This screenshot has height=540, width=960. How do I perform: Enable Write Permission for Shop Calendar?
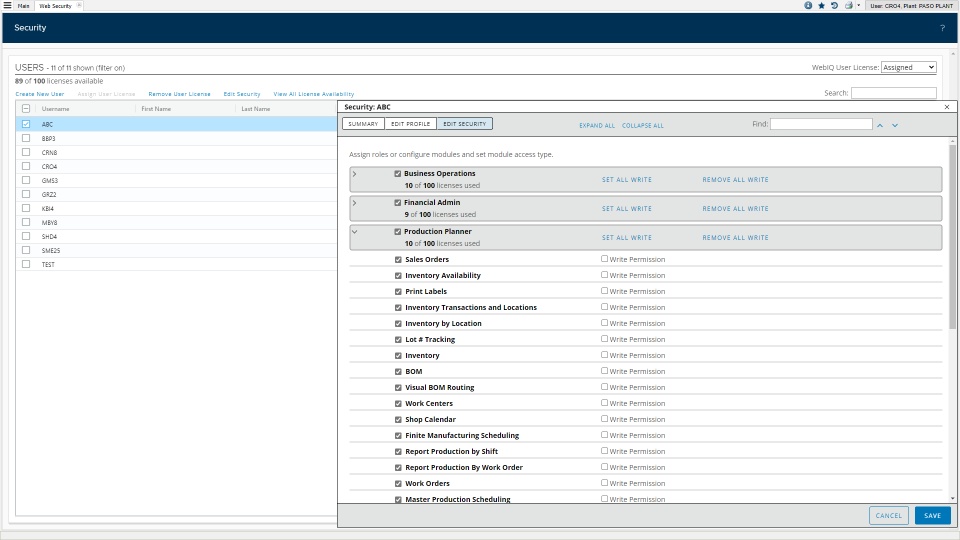(604, 419)
